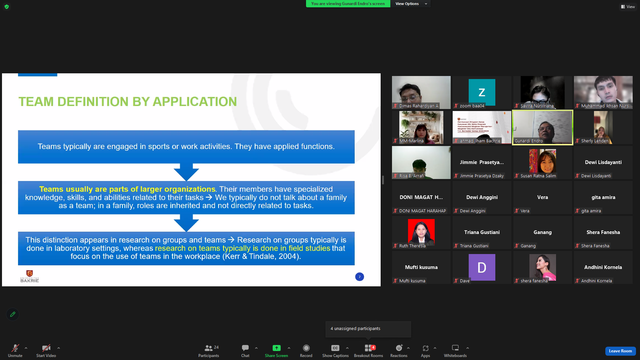
Task: Click the slide title 'TEAM DEFINITION BY APPLICATION'
Action: point(127,102)
